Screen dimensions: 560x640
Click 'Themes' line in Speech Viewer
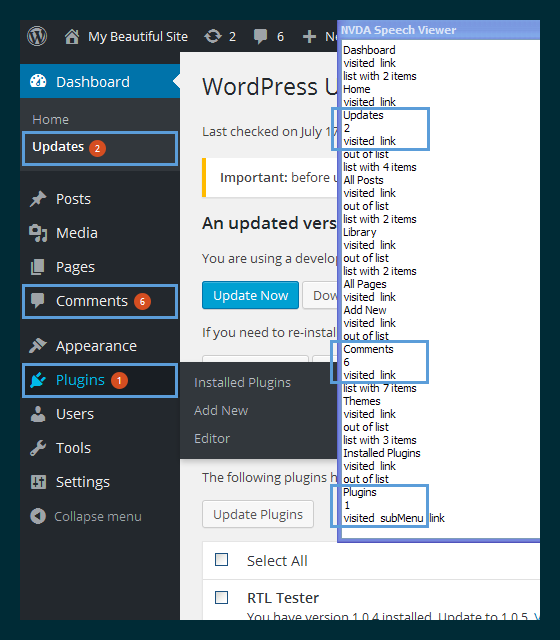pos(362,401)
